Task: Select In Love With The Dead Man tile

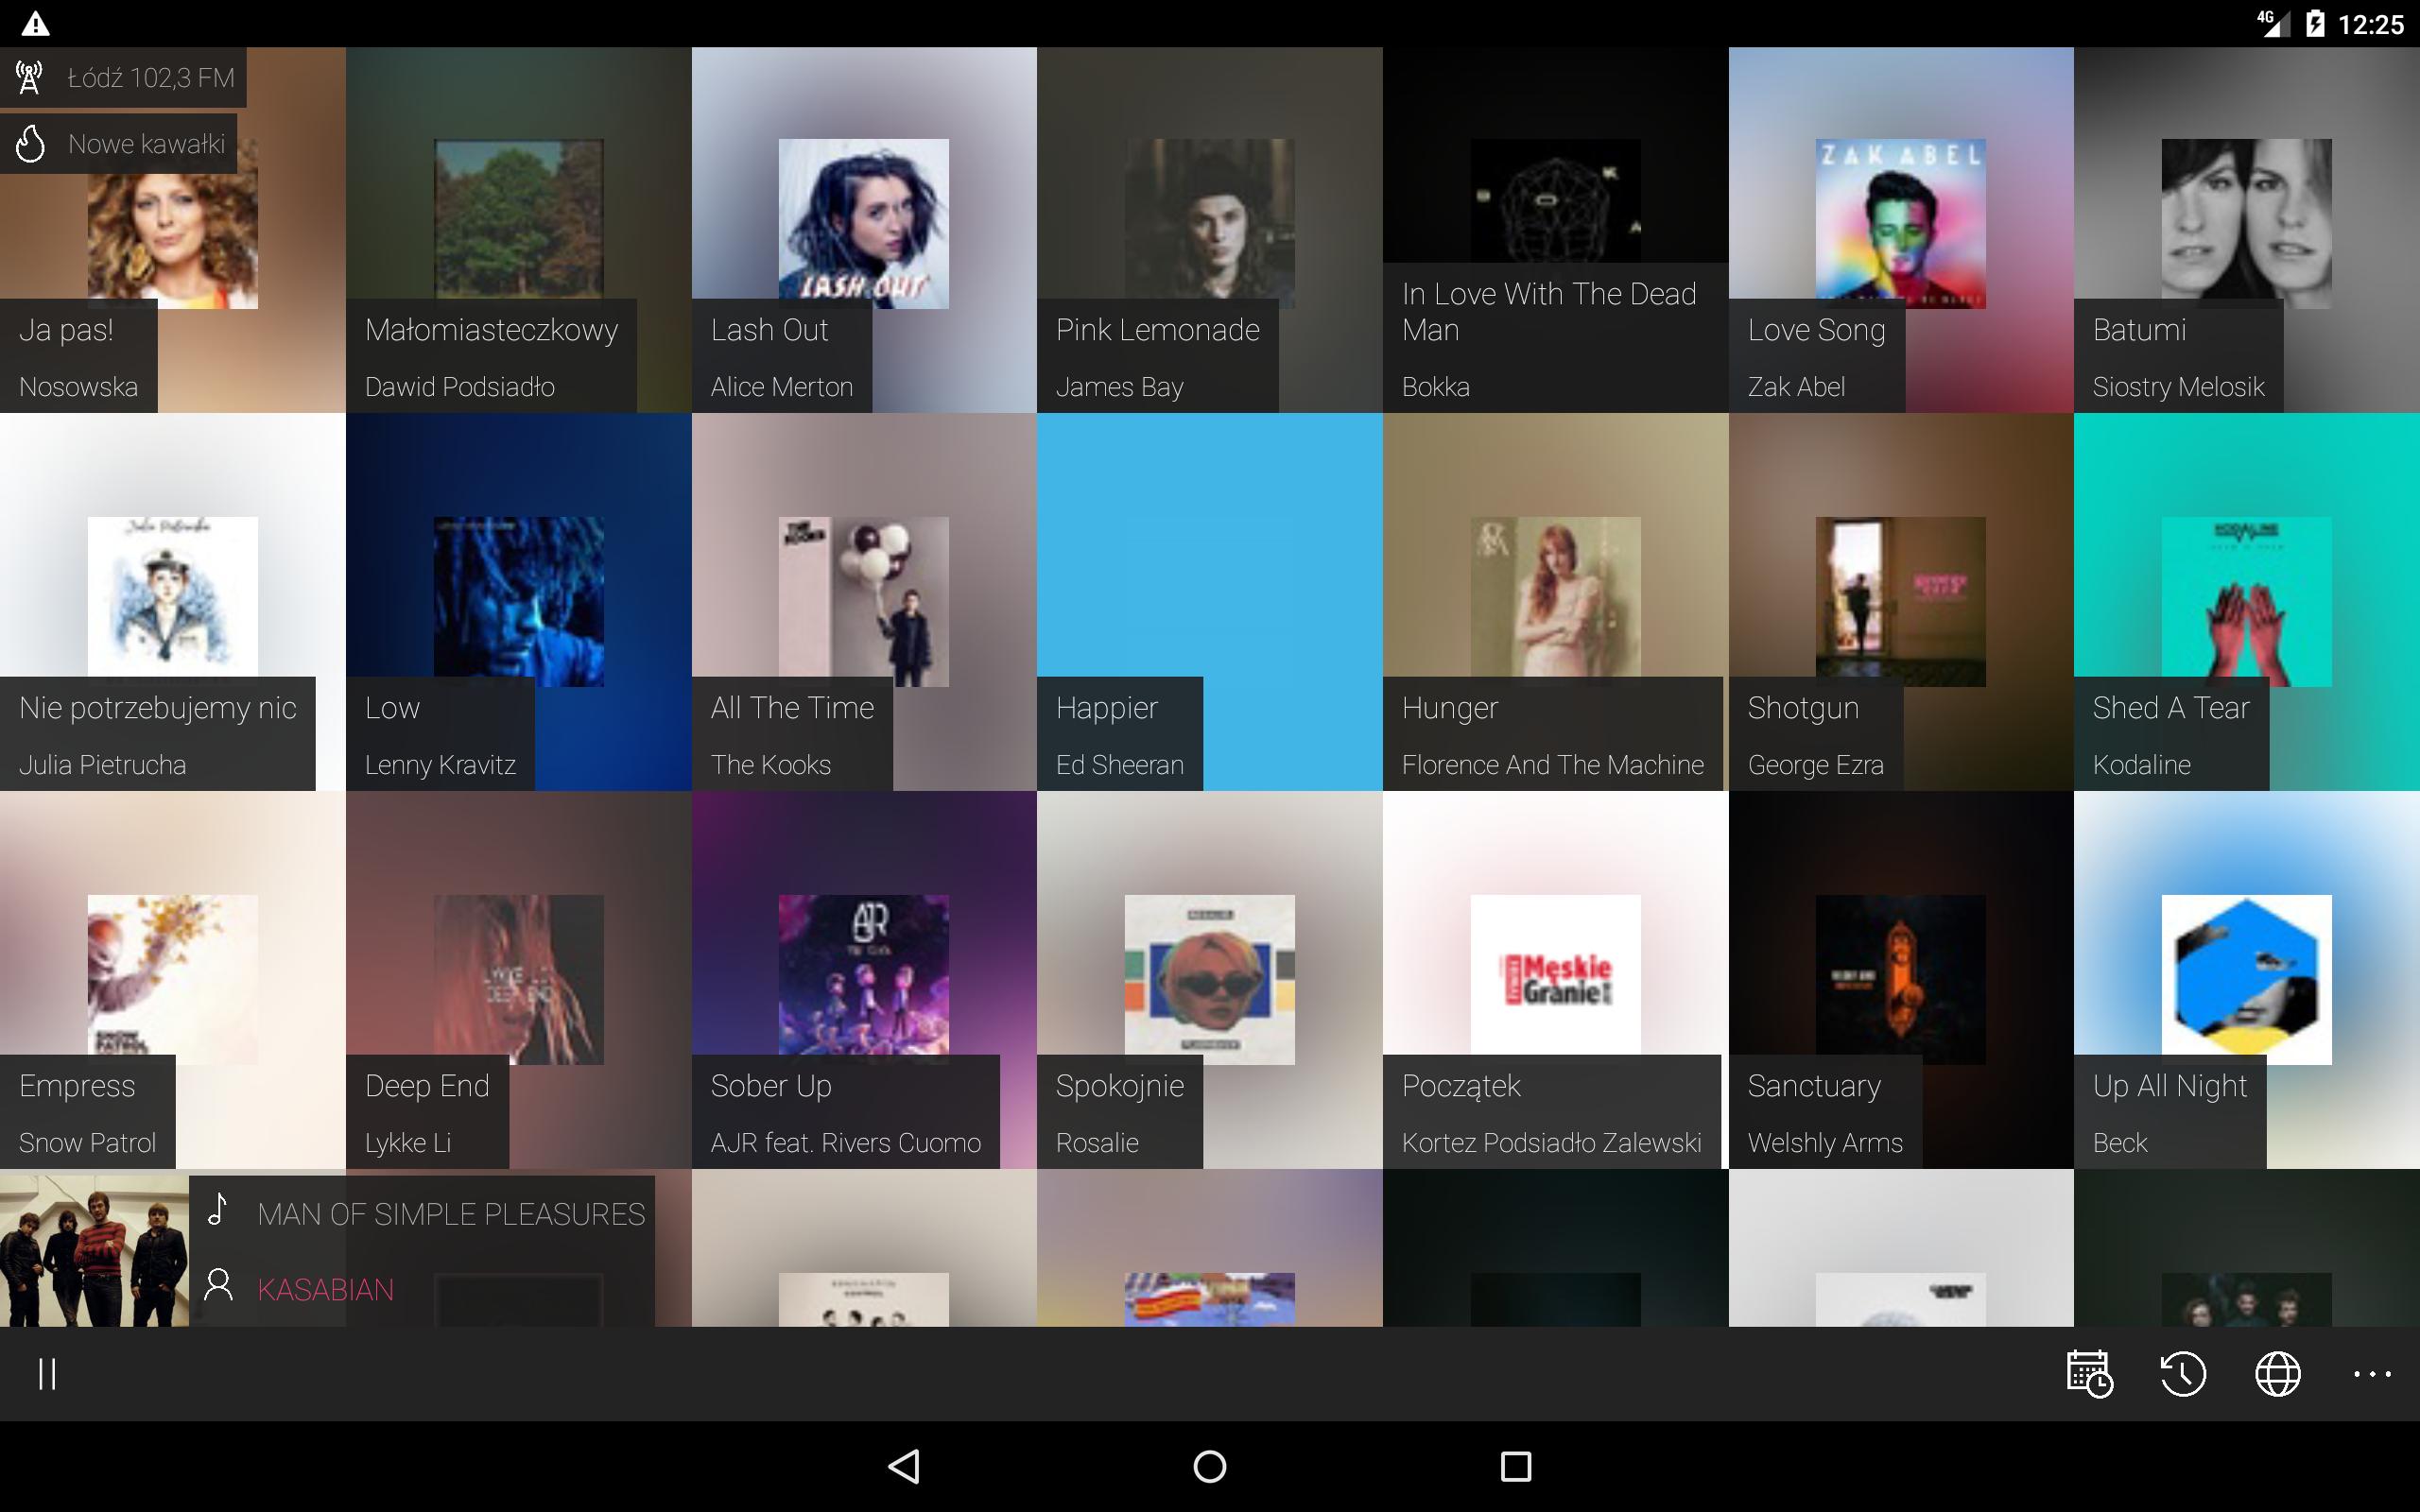Action: click(x=1555, y=230)
